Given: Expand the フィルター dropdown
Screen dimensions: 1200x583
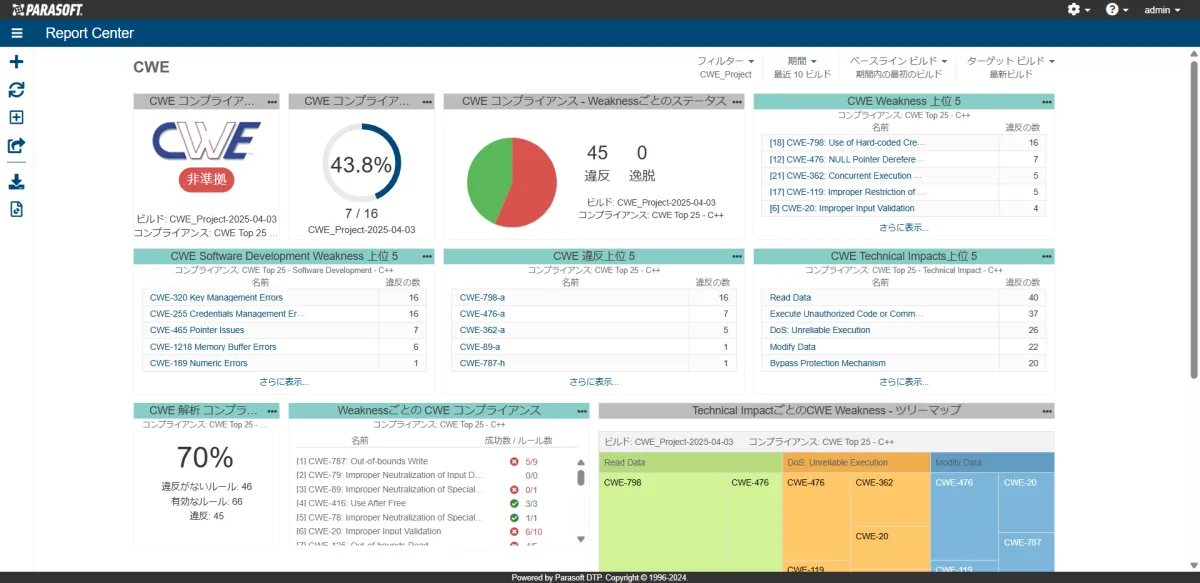Looking at the screenshot, I should [725, 61].
